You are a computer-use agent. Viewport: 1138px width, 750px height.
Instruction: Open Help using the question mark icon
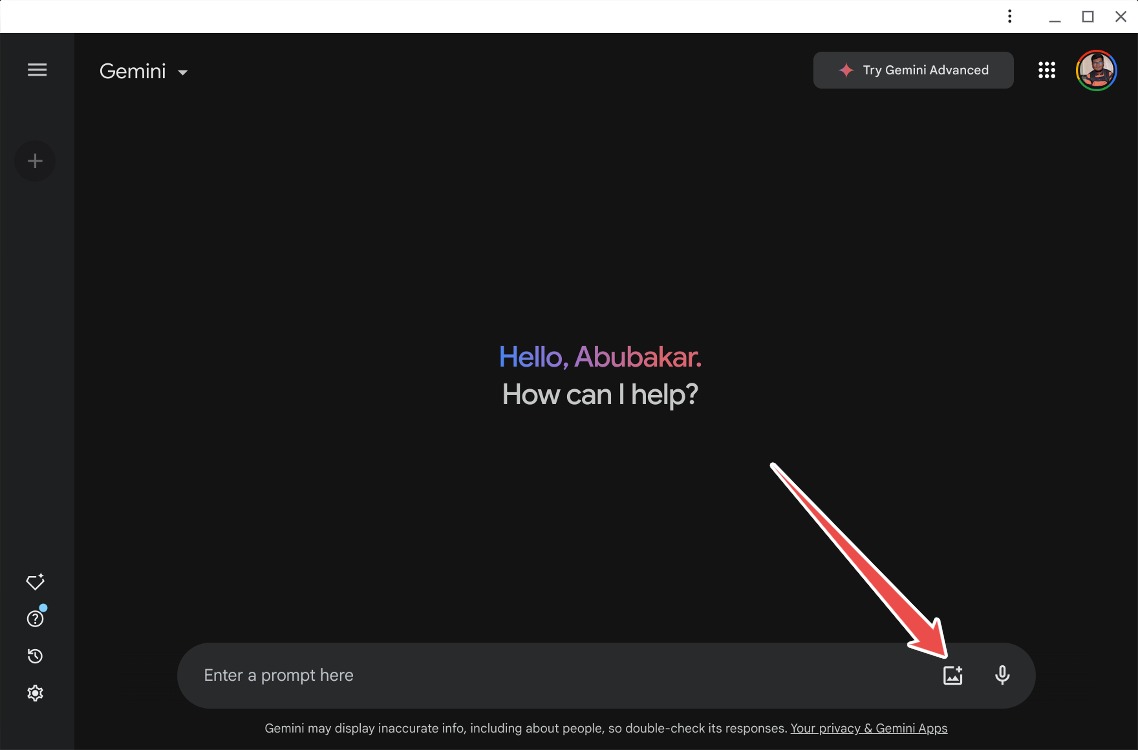pyautogui.click(x=35, y=618)
